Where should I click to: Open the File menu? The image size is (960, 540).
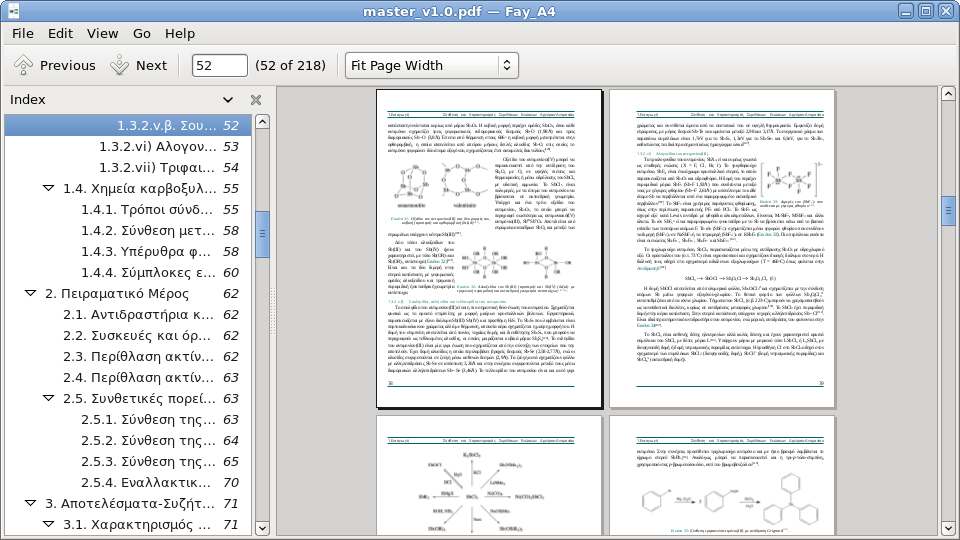23,33
